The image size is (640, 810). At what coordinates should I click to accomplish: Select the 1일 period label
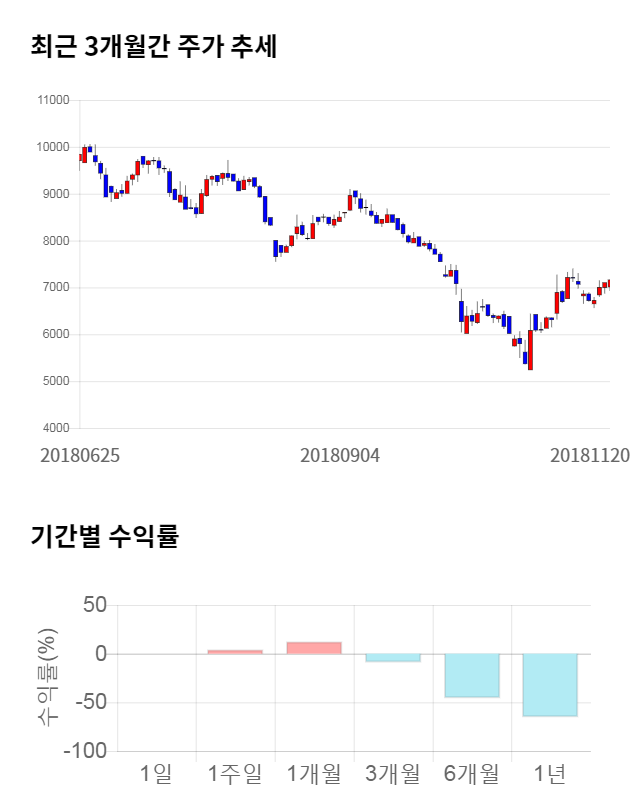(x=156, y=773)
